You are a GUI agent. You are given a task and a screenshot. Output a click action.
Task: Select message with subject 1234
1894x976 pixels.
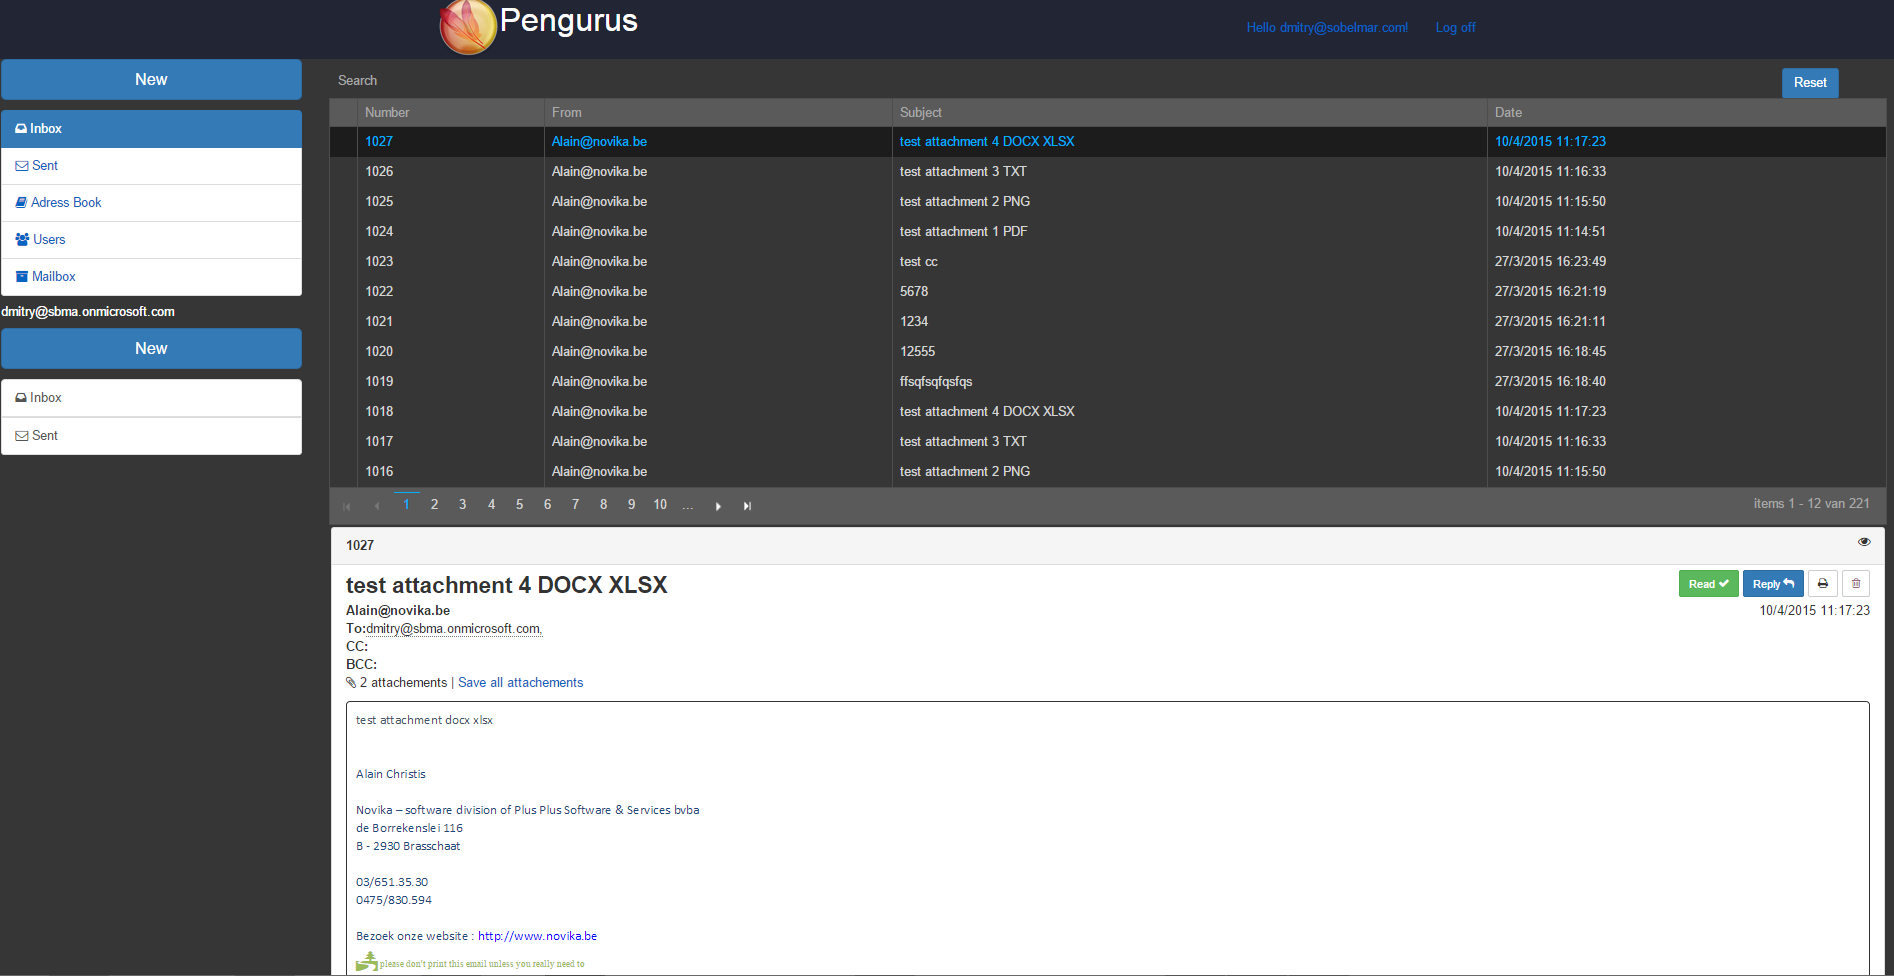[1108, 322]
